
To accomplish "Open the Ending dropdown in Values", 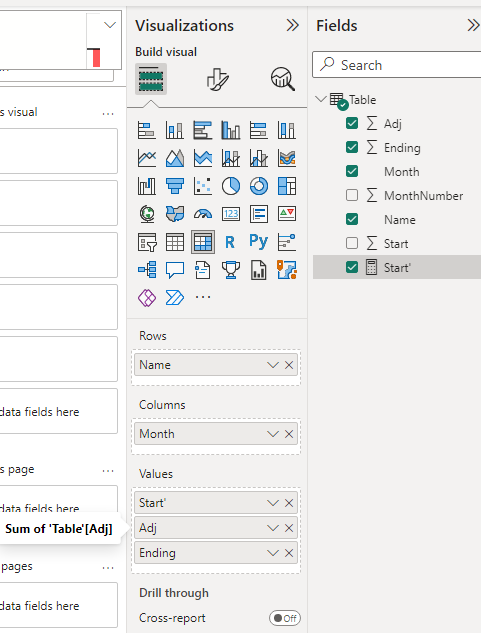I will tap(273, 553).
